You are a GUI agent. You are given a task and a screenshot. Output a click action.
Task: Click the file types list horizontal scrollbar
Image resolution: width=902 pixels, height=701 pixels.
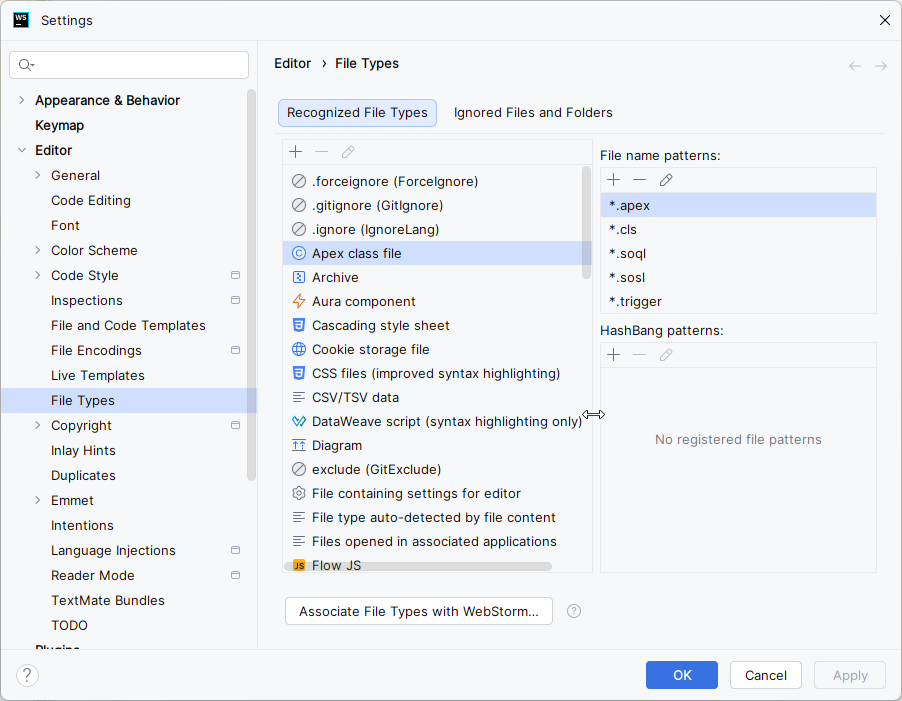[418, 566]
